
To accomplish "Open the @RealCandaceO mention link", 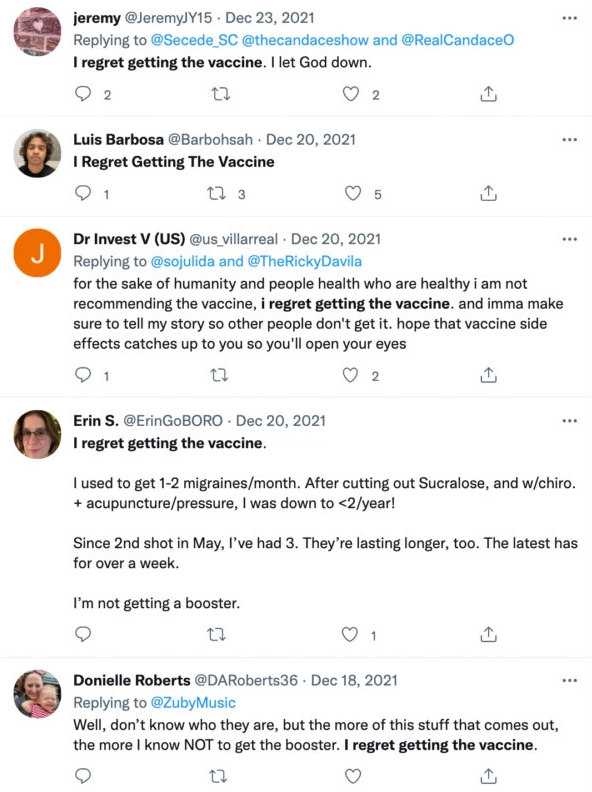I will 458,40.
